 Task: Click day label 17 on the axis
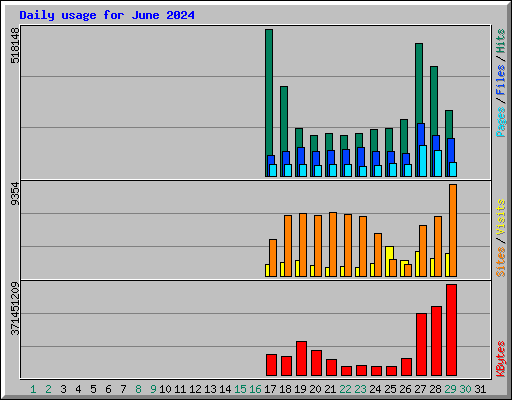[x=270, y=389]
